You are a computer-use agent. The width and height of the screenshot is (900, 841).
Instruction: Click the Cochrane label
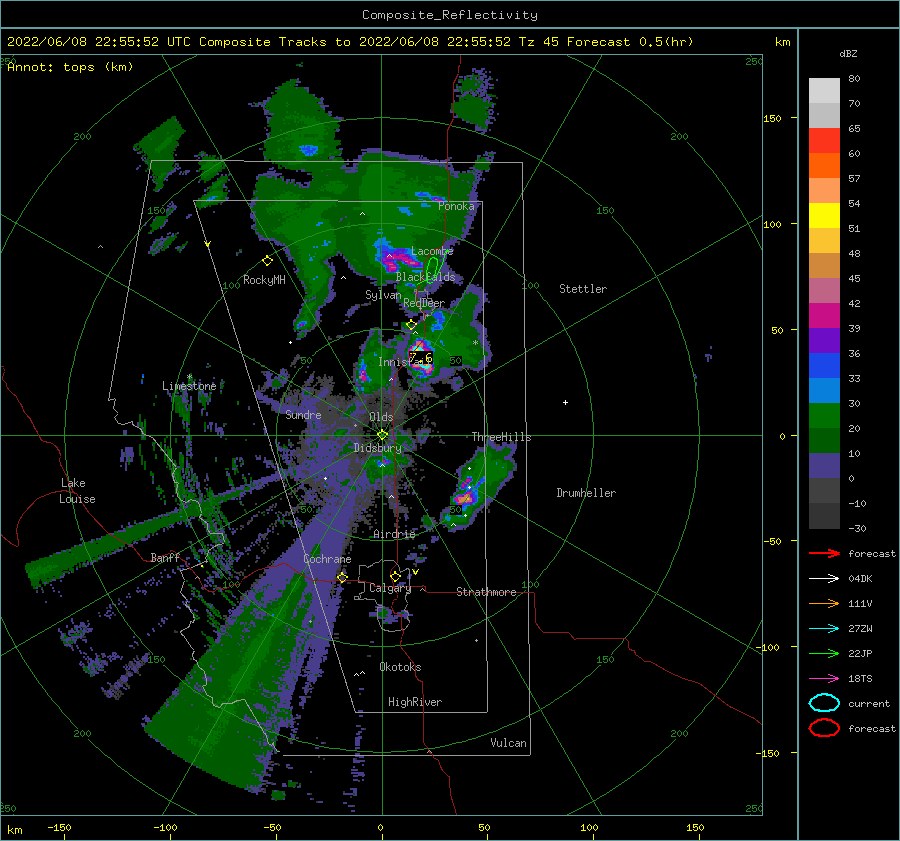327,559
